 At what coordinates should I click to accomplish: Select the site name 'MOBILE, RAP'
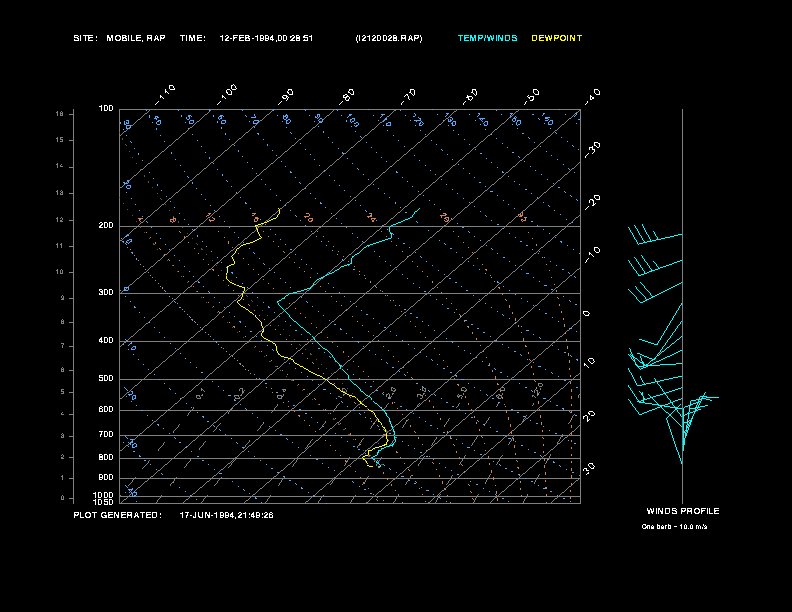coord(136,38)
